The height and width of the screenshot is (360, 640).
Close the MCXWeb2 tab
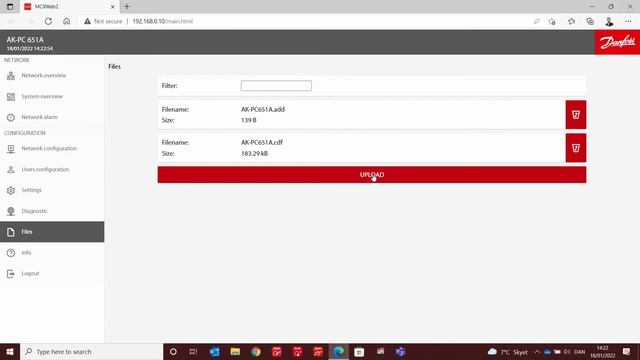(113, 7)
